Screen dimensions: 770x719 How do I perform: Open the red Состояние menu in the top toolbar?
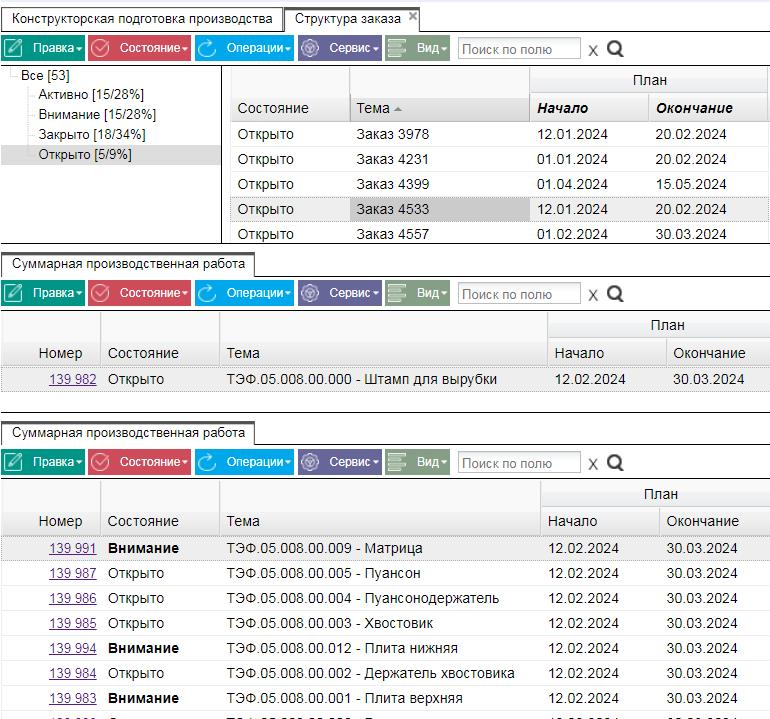(x=139, y=48)
